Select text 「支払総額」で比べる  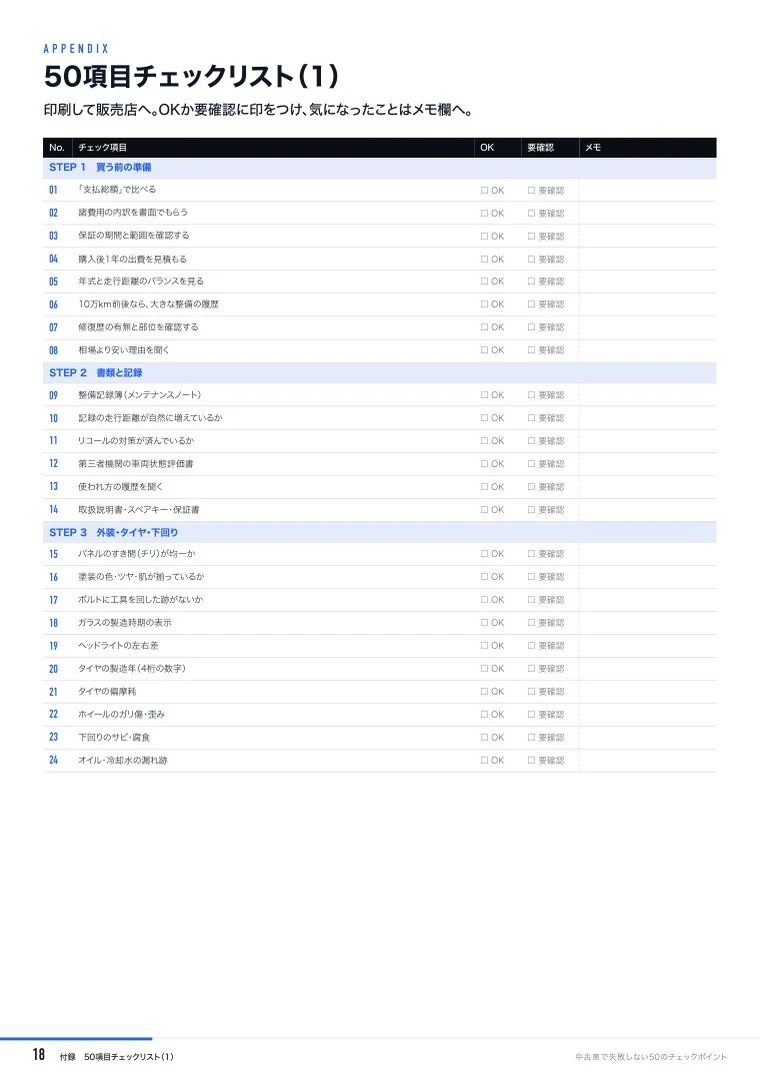(x=117, y=190)
